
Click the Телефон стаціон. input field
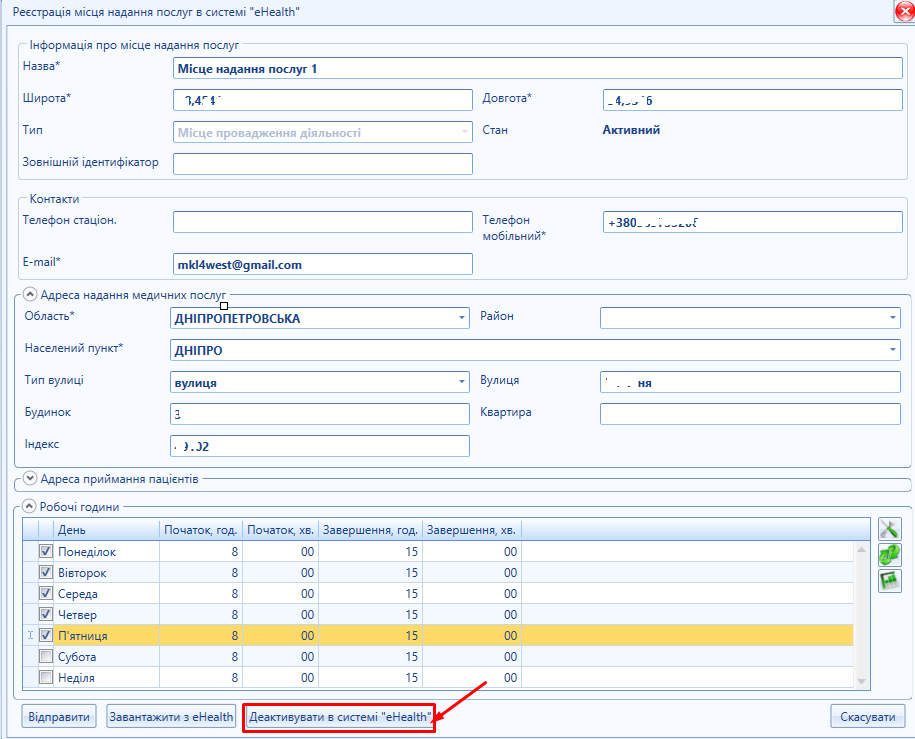coord(323,222)
